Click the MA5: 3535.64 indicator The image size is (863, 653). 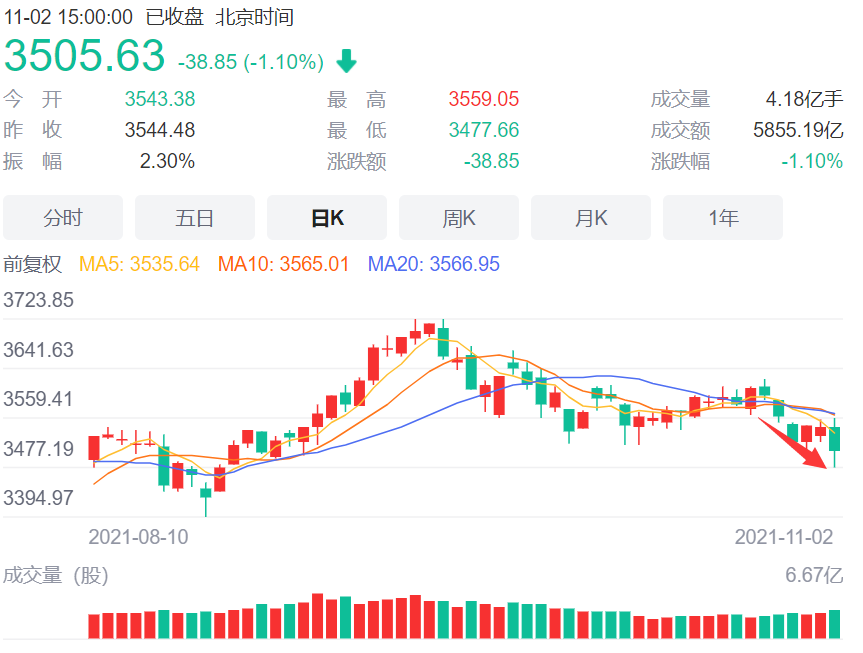tap(139, 264)
